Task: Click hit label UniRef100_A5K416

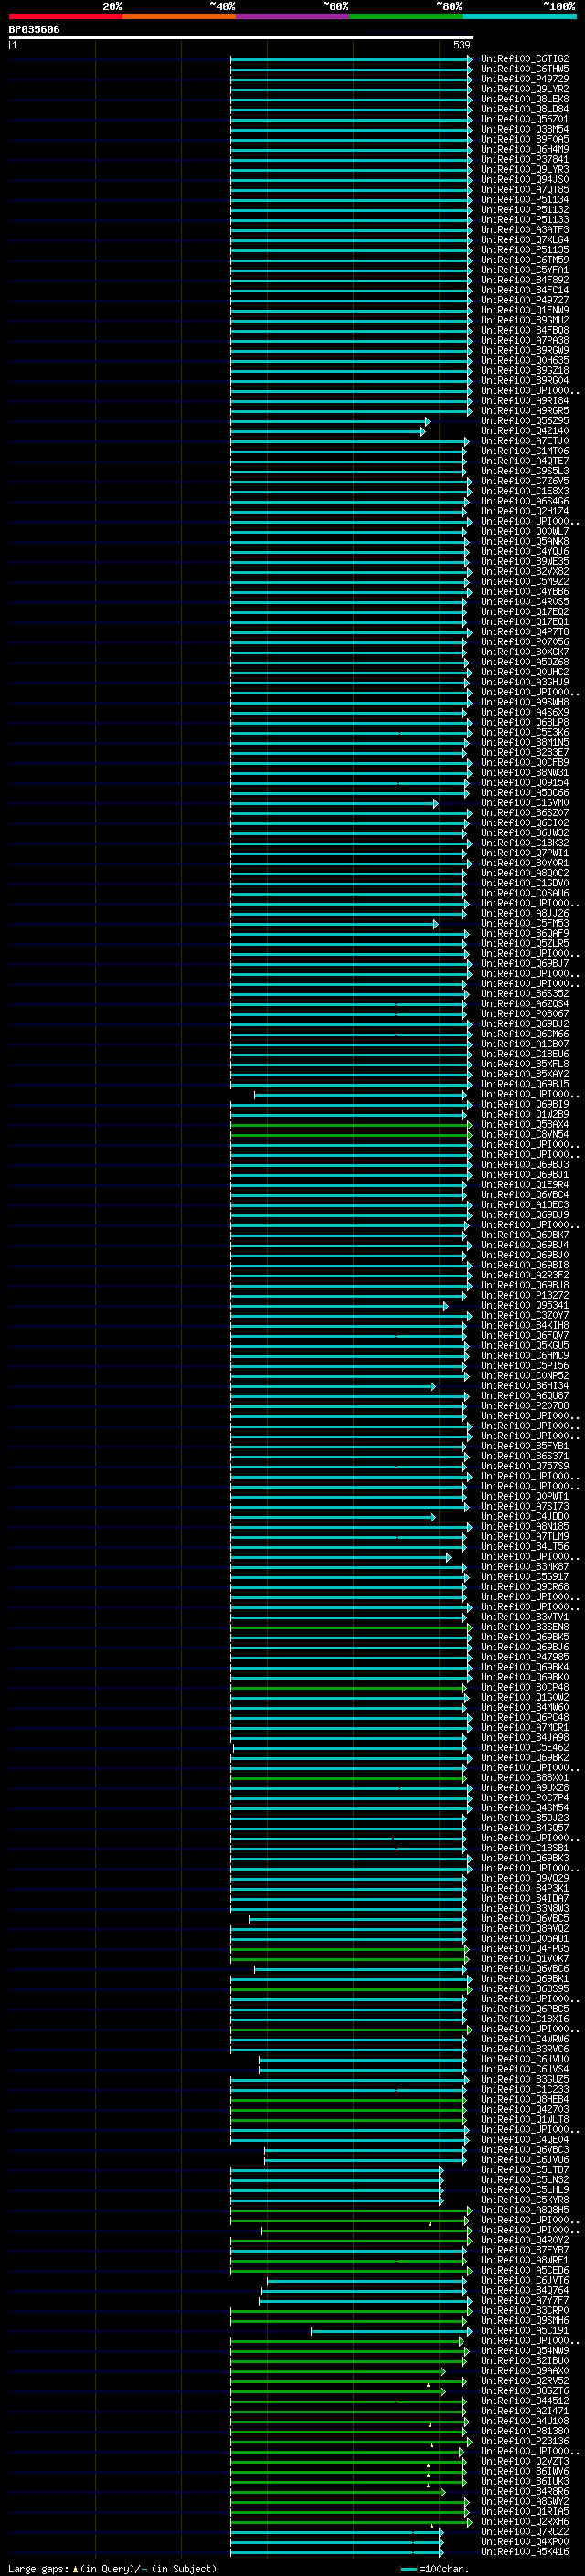Action: click(x=525, y=2552)
